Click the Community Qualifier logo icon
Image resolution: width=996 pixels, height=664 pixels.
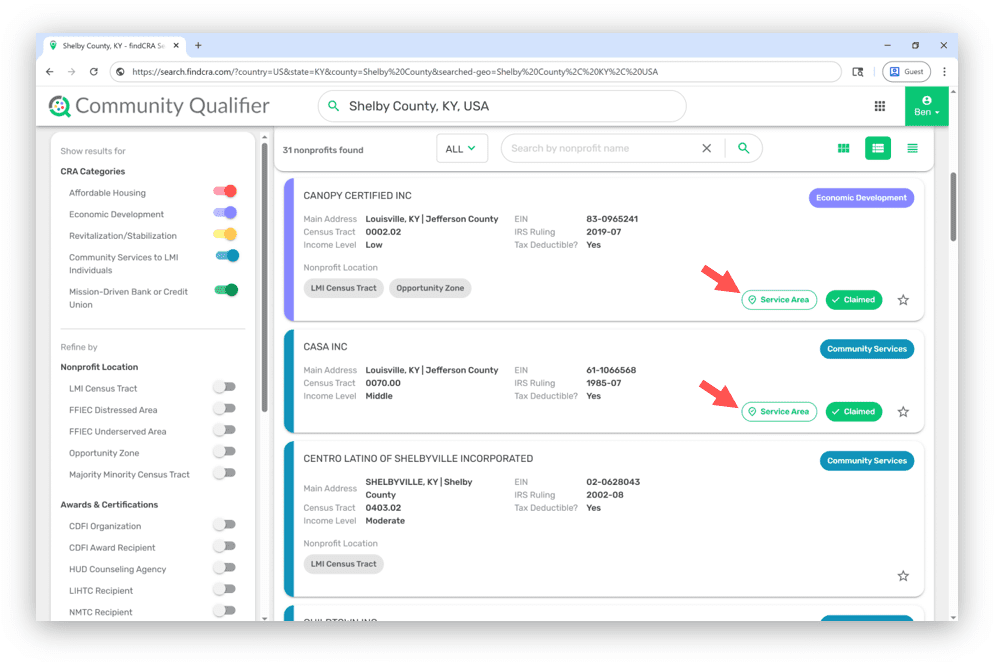[60, 106]
